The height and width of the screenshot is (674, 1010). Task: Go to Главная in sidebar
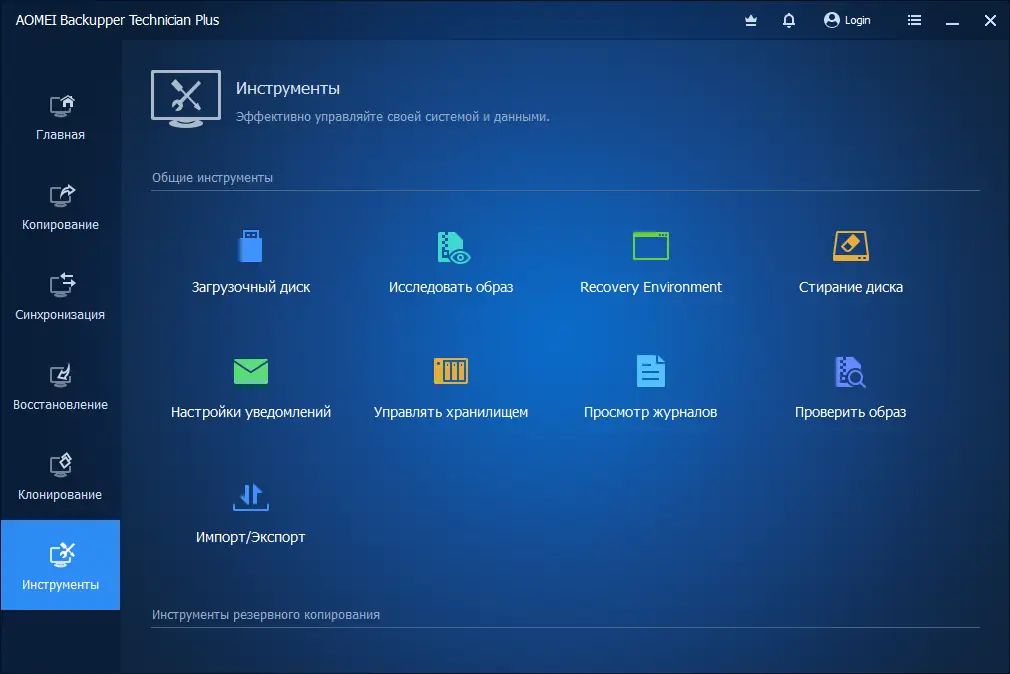point(61,118)
